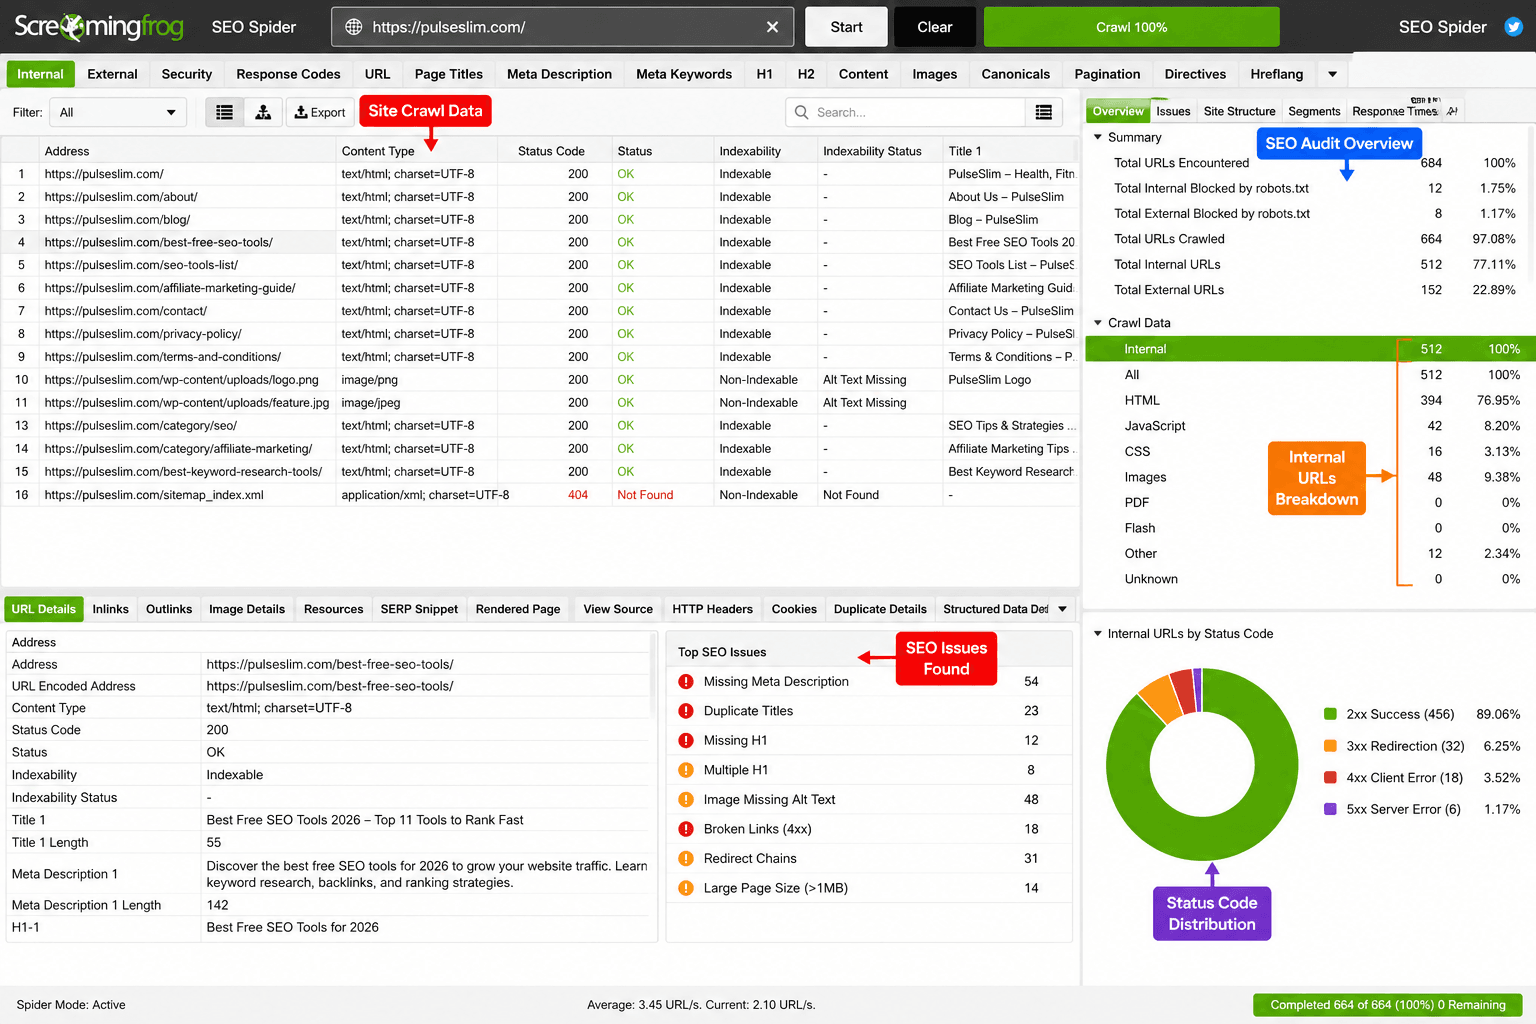Click the Multiple H1 warning icon
This screenshot has width=1536, height=1024.
(x=686, y=770)
